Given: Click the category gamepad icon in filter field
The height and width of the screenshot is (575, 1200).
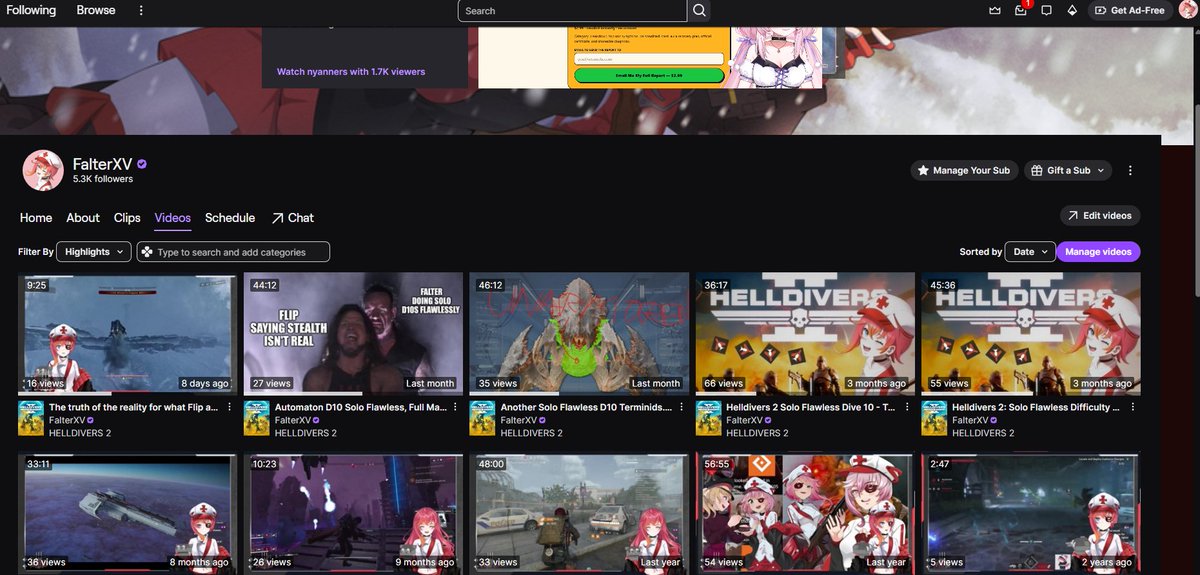Looking at the screenshot, I should point(147,252).
